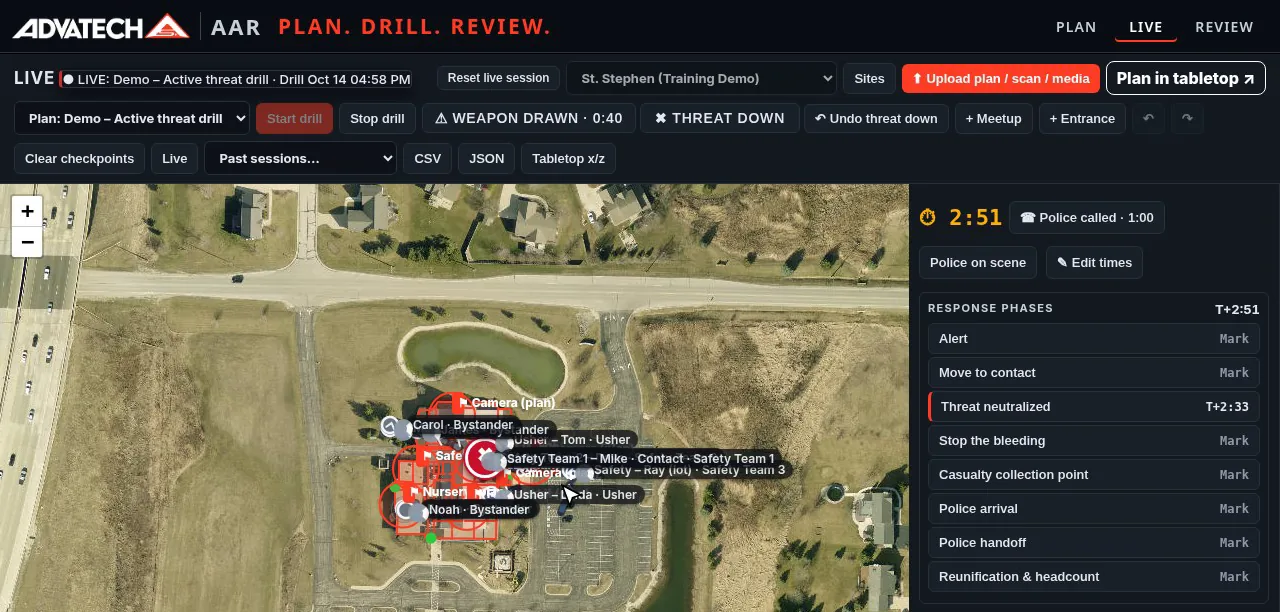Switch to the REVIEW tab
Viewport: 1280px width, 612px height.
[1224, 27]
